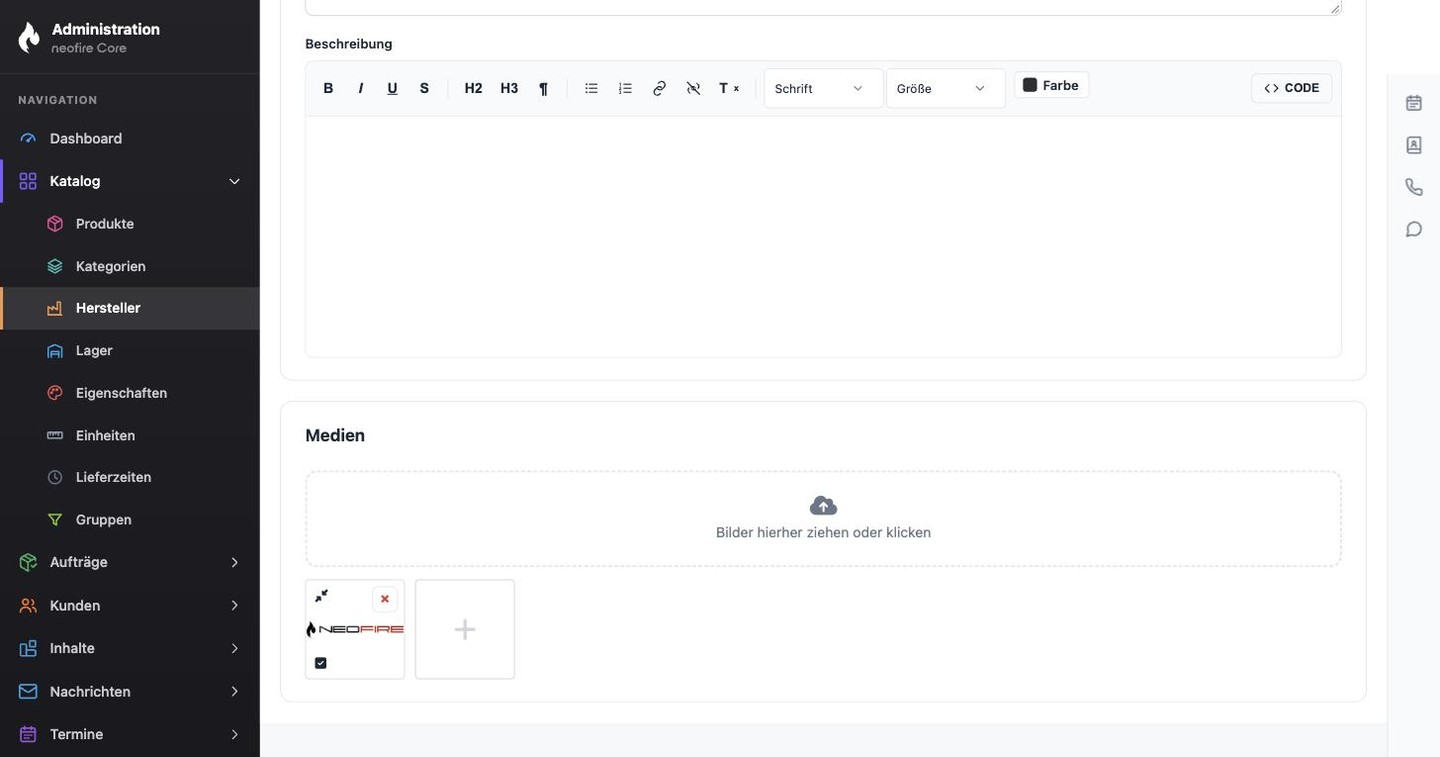
Task: Open the Gruppen page
Action: tap(130, 520)
